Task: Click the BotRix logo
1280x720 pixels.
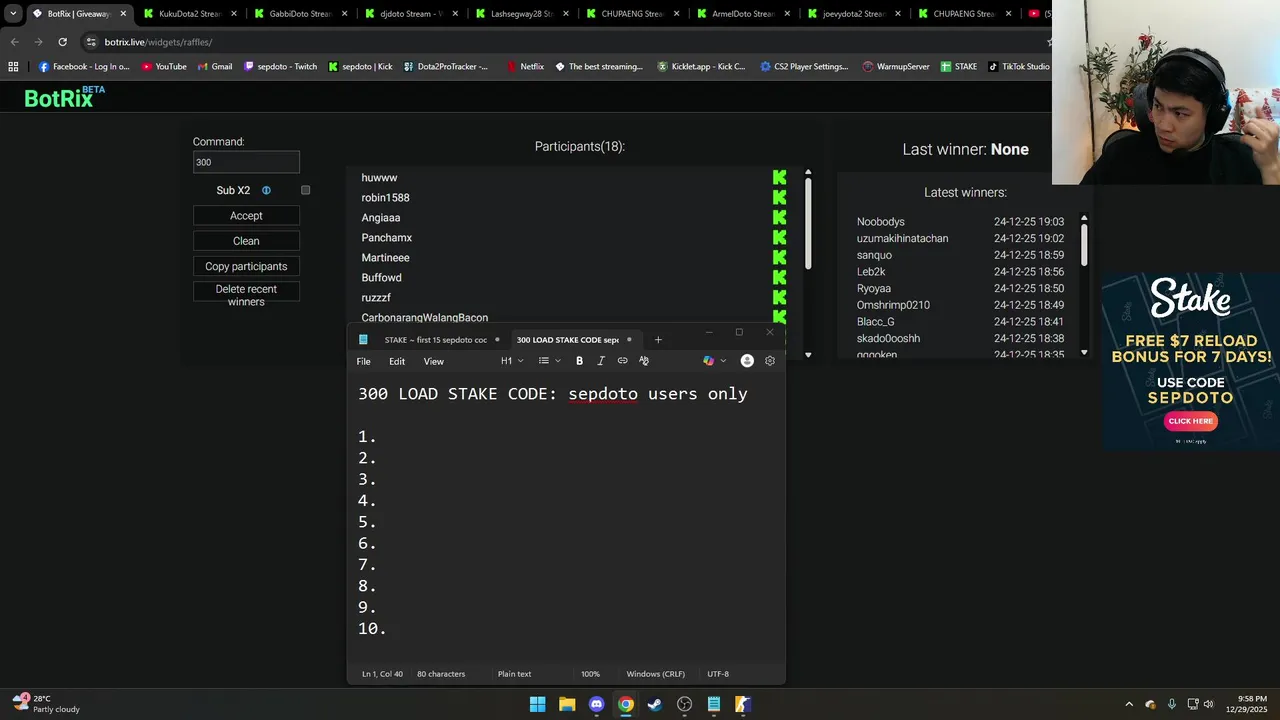Action: coord(65,97)
